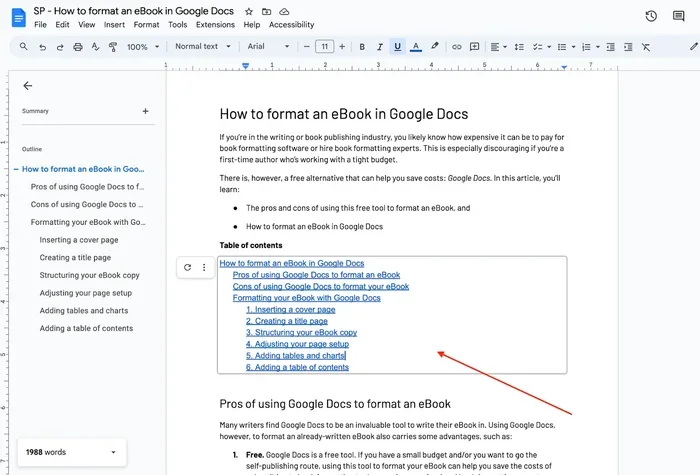Screen dimensions: 700x475
Task: Open table of contents more options
Action: click(x=204, y=267)
